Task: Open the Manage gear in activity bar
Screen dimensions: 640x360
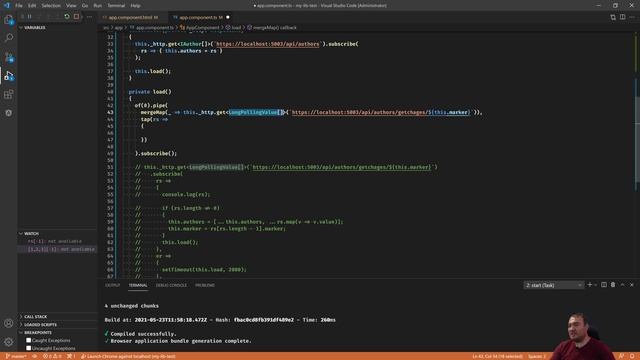Action: click(x=9, y=342)
